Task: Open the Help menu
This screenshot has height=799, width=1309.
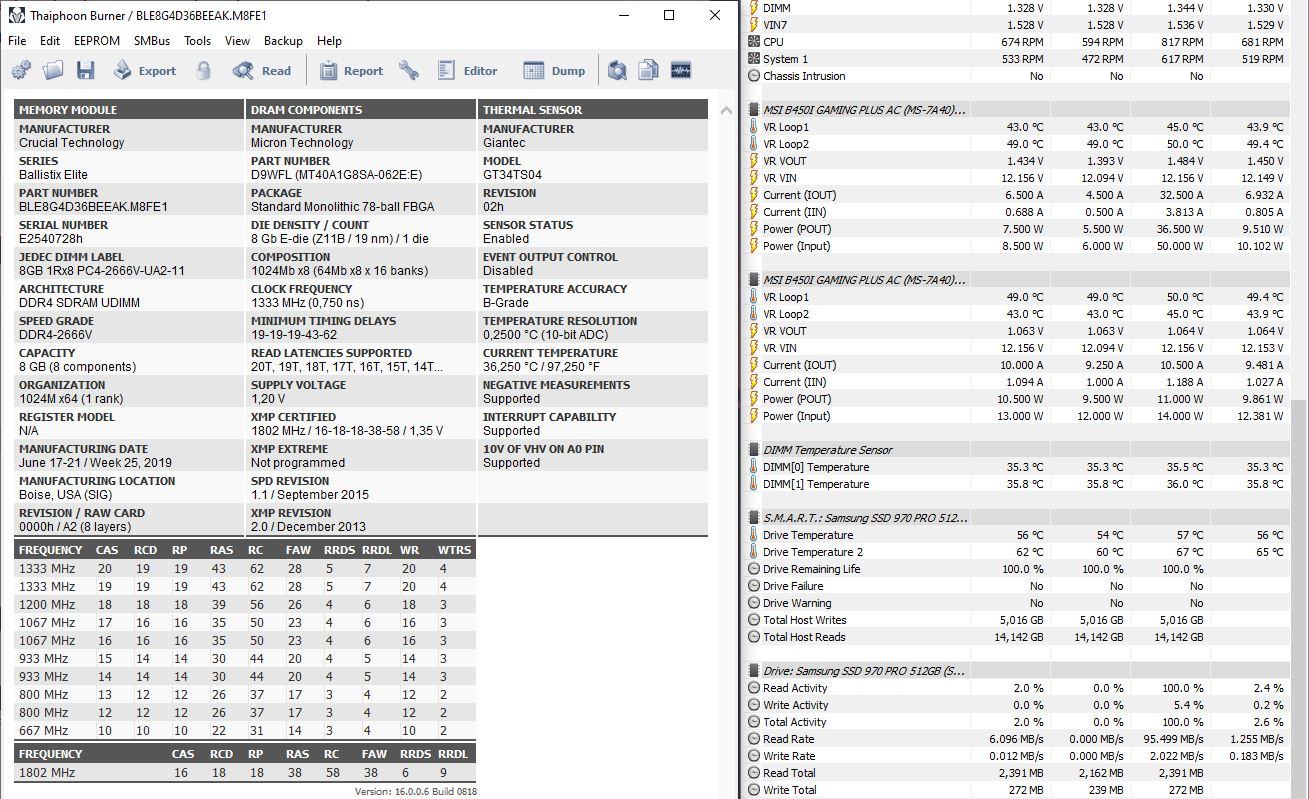Action: (329, 41)
